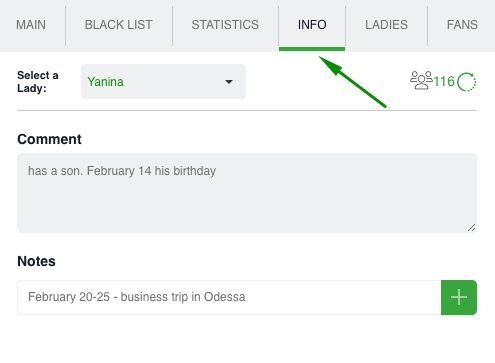The image size is (495, 363).
Task: Add note with green plus button
Action: (x=459, y=297)
